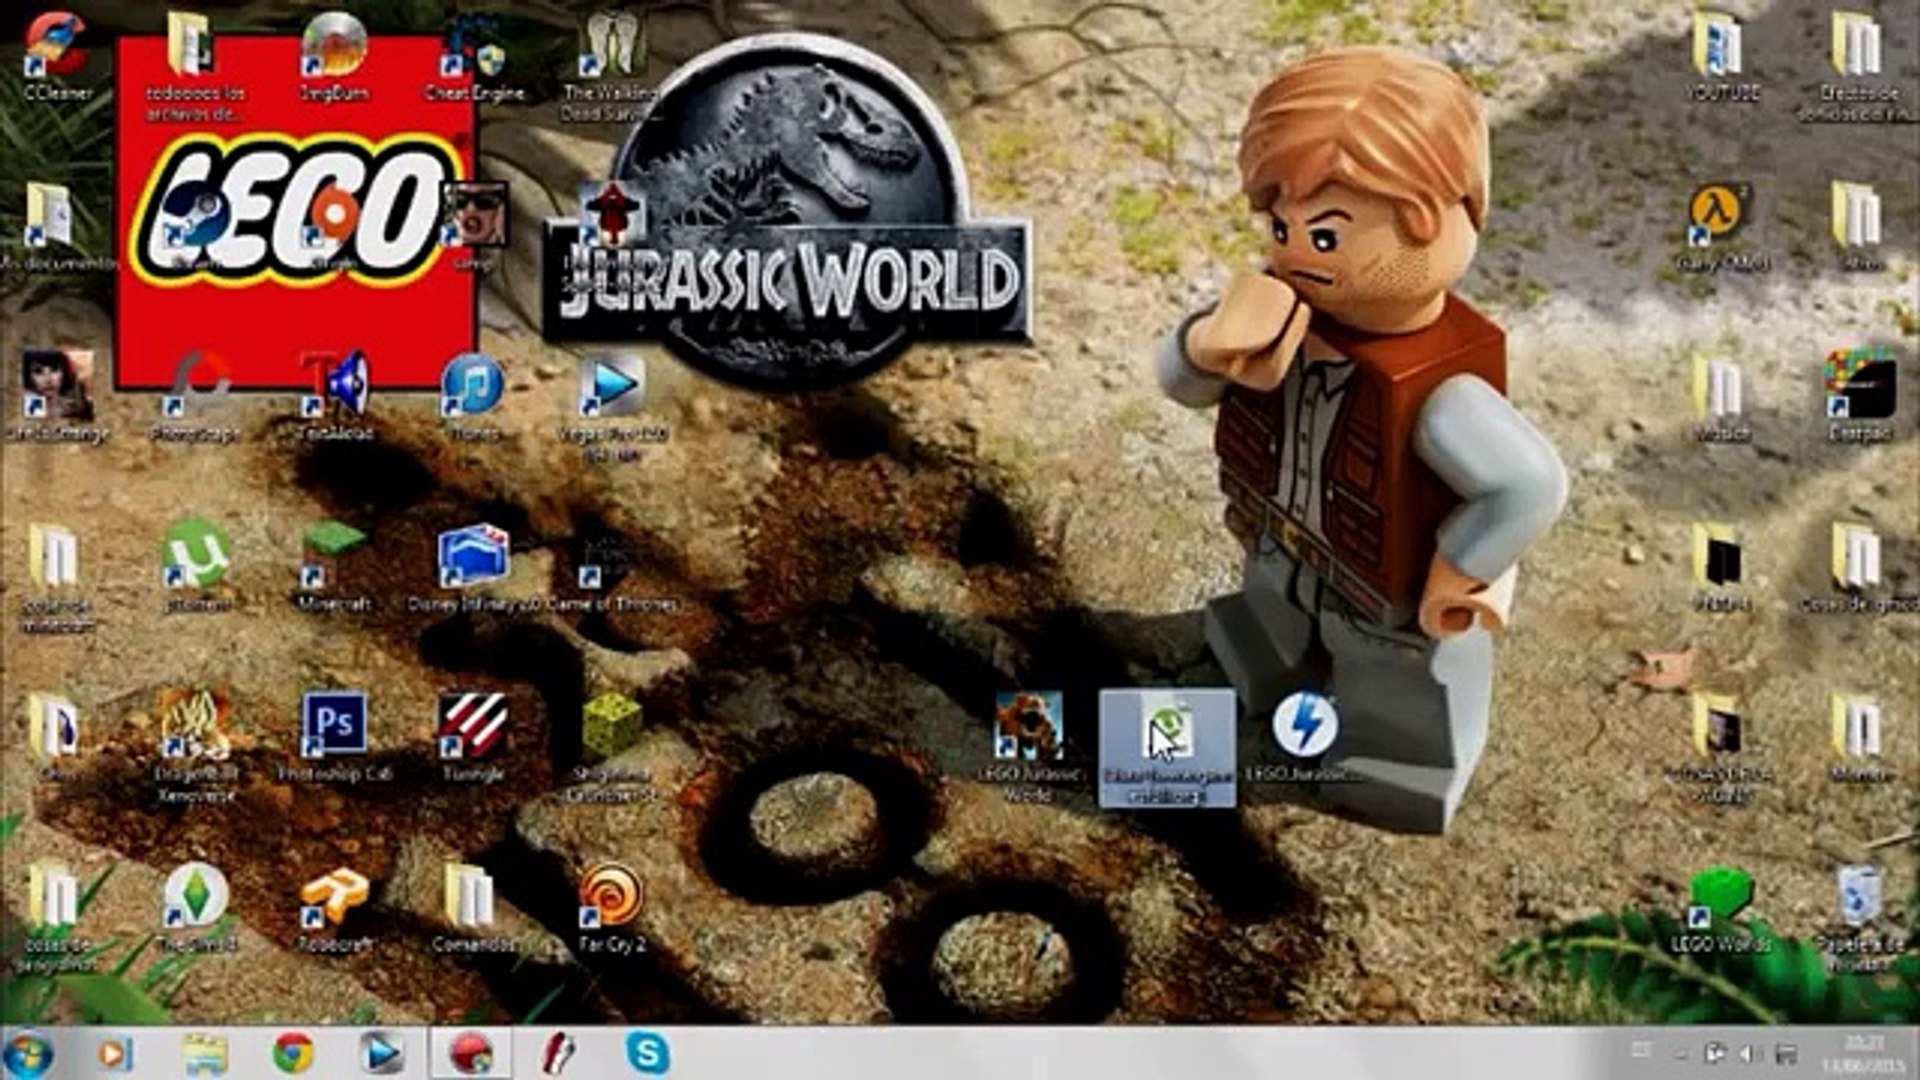Open the iTunes desktop shortcut

coord(473,398)
